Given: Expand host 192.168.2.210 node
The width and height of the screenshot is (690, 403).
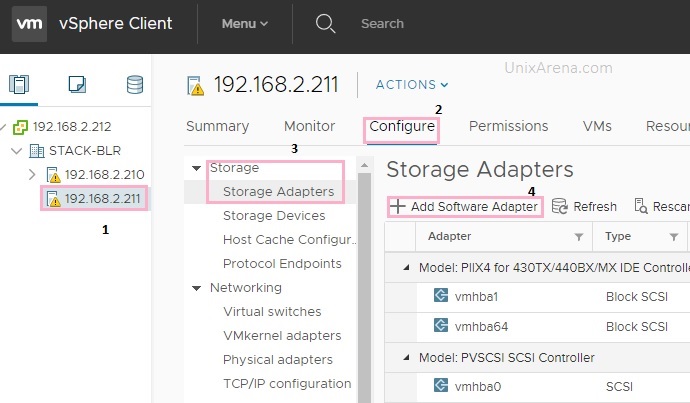Looking at the screenshot, I should 32,175.
